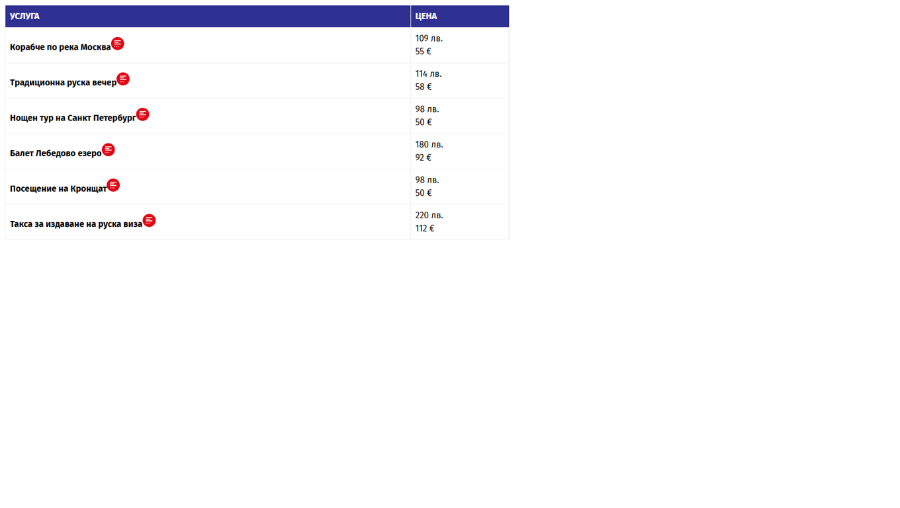This screenshot has height=508, width=900.
Task: Click the price 109 лв.
Action: pos(429,38)
